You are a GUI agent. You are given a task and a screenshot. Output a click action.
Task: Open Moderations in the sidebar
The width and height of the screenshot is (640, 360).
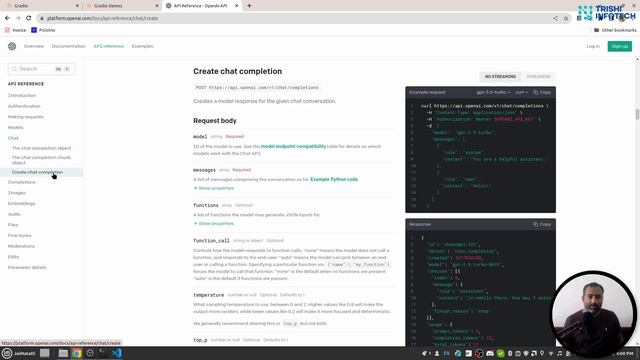tap(21, 246)
